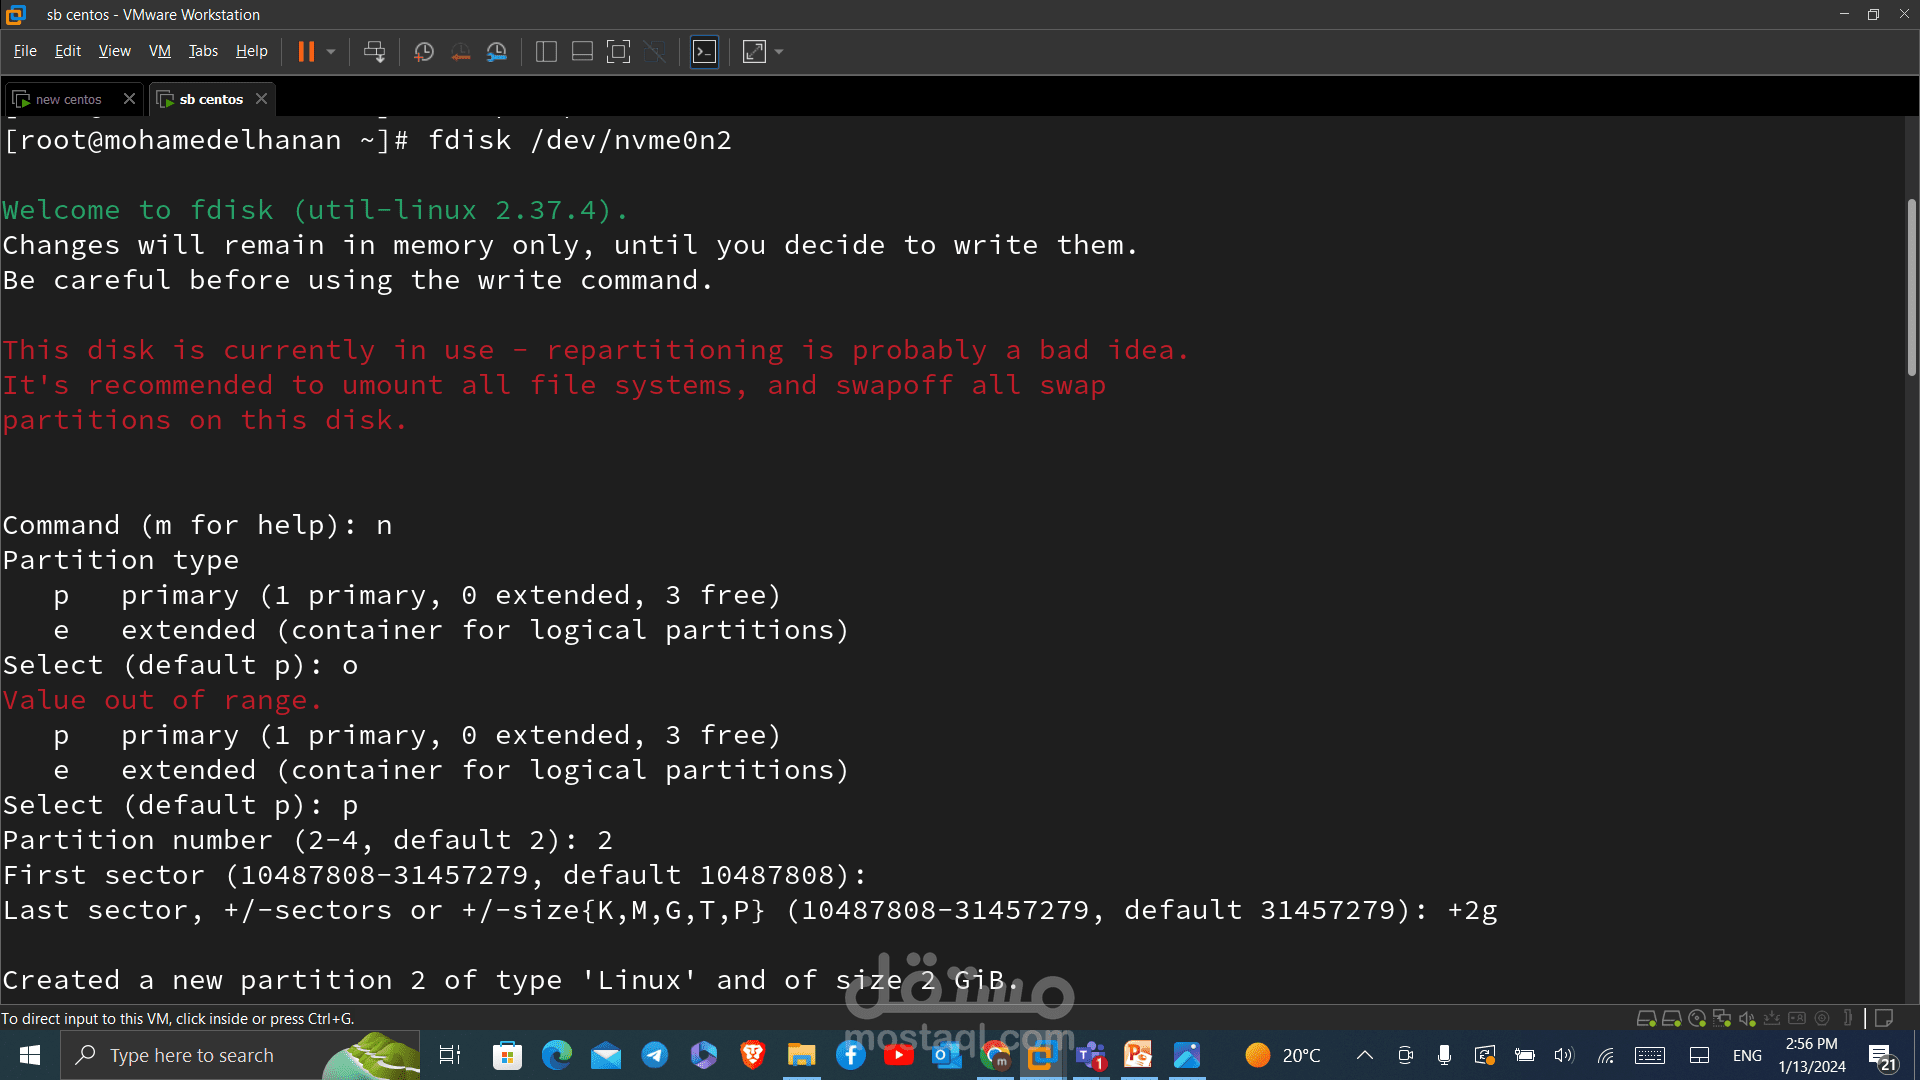1920x1080 pixels.
Task: Click the ENG language indicator
Action: (x=1747, y=1055)
